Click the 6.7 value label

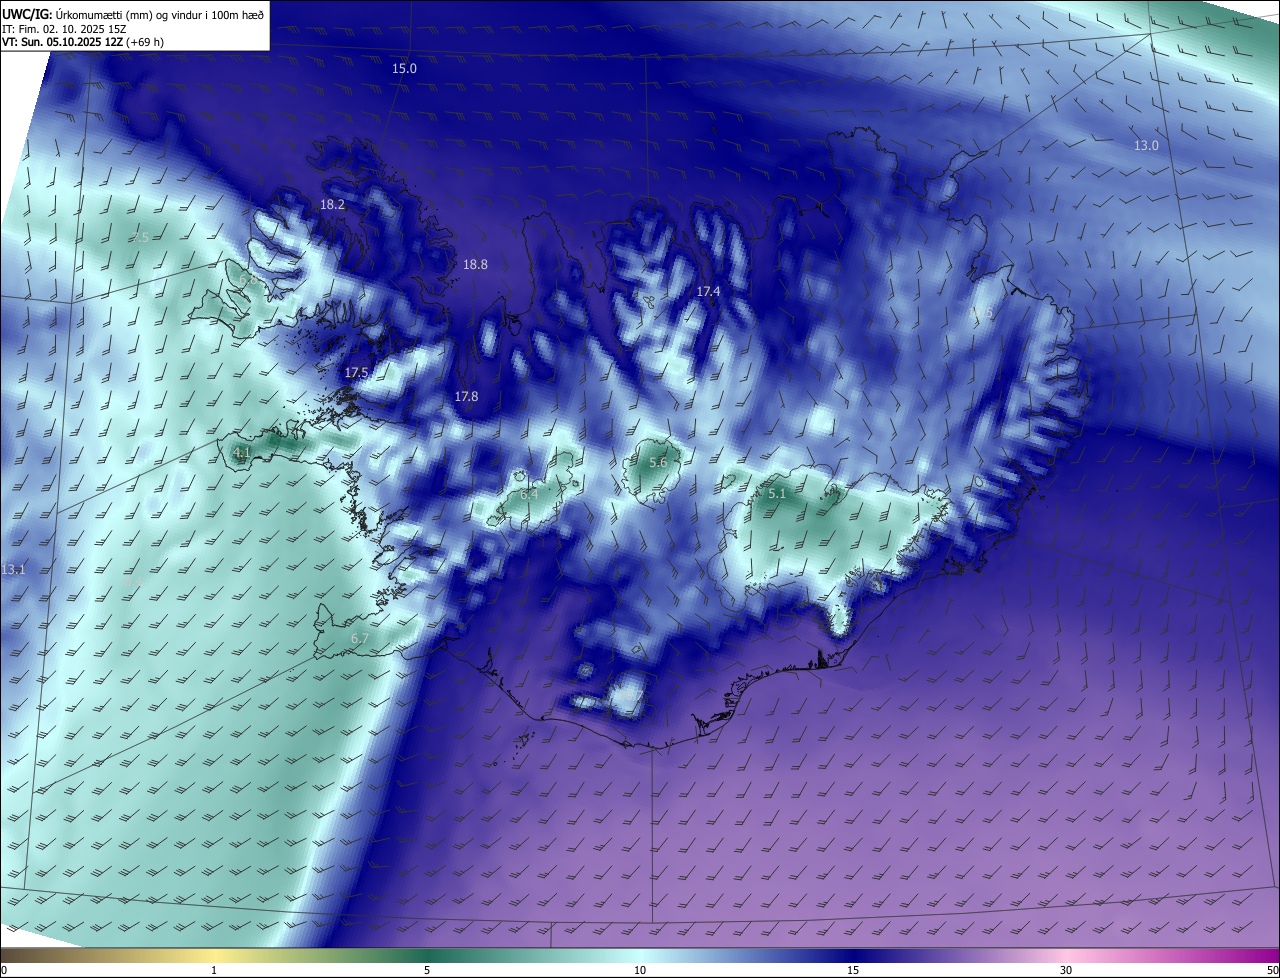click(360, 639)
